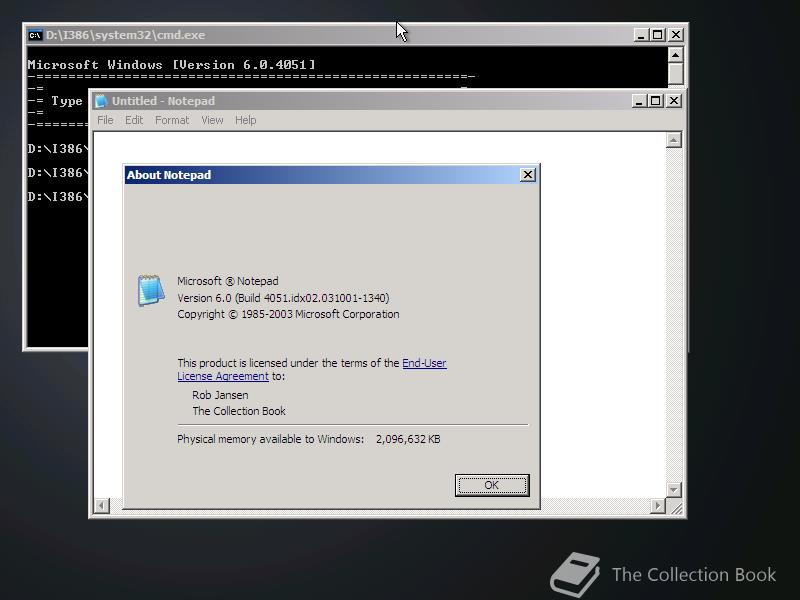The height and width of the screenshot is (600, 800).
Task: Click the cmd.exe title bar system icon
Action: tap(35, 35)
